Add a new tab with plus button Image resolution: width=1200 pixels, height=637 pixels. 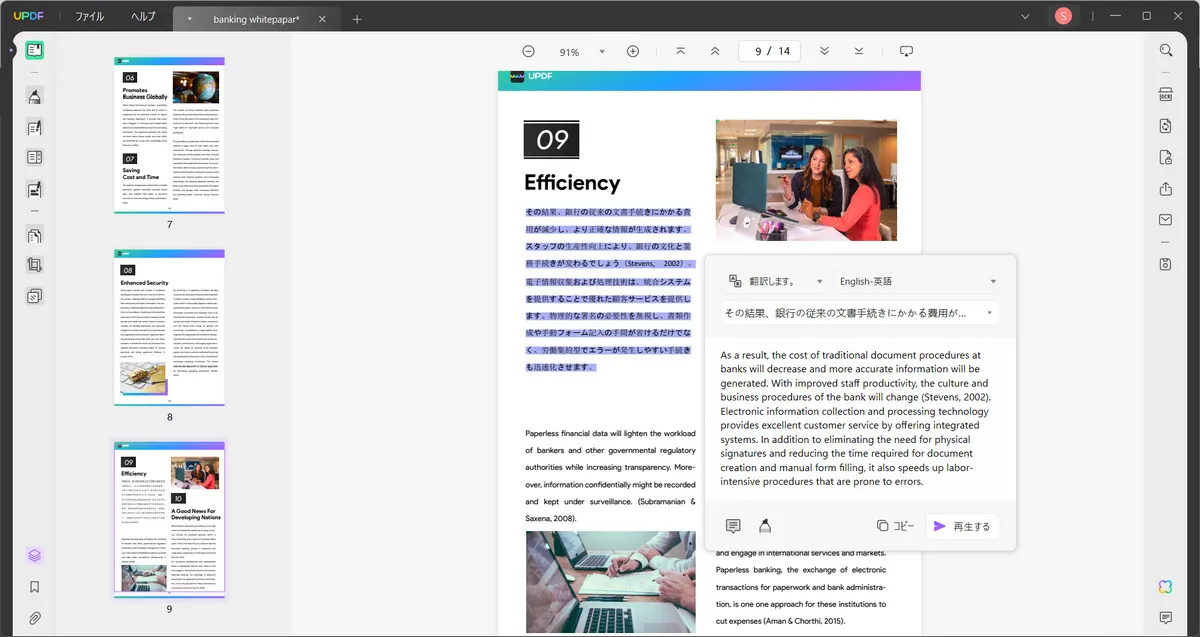click(357, 19)
